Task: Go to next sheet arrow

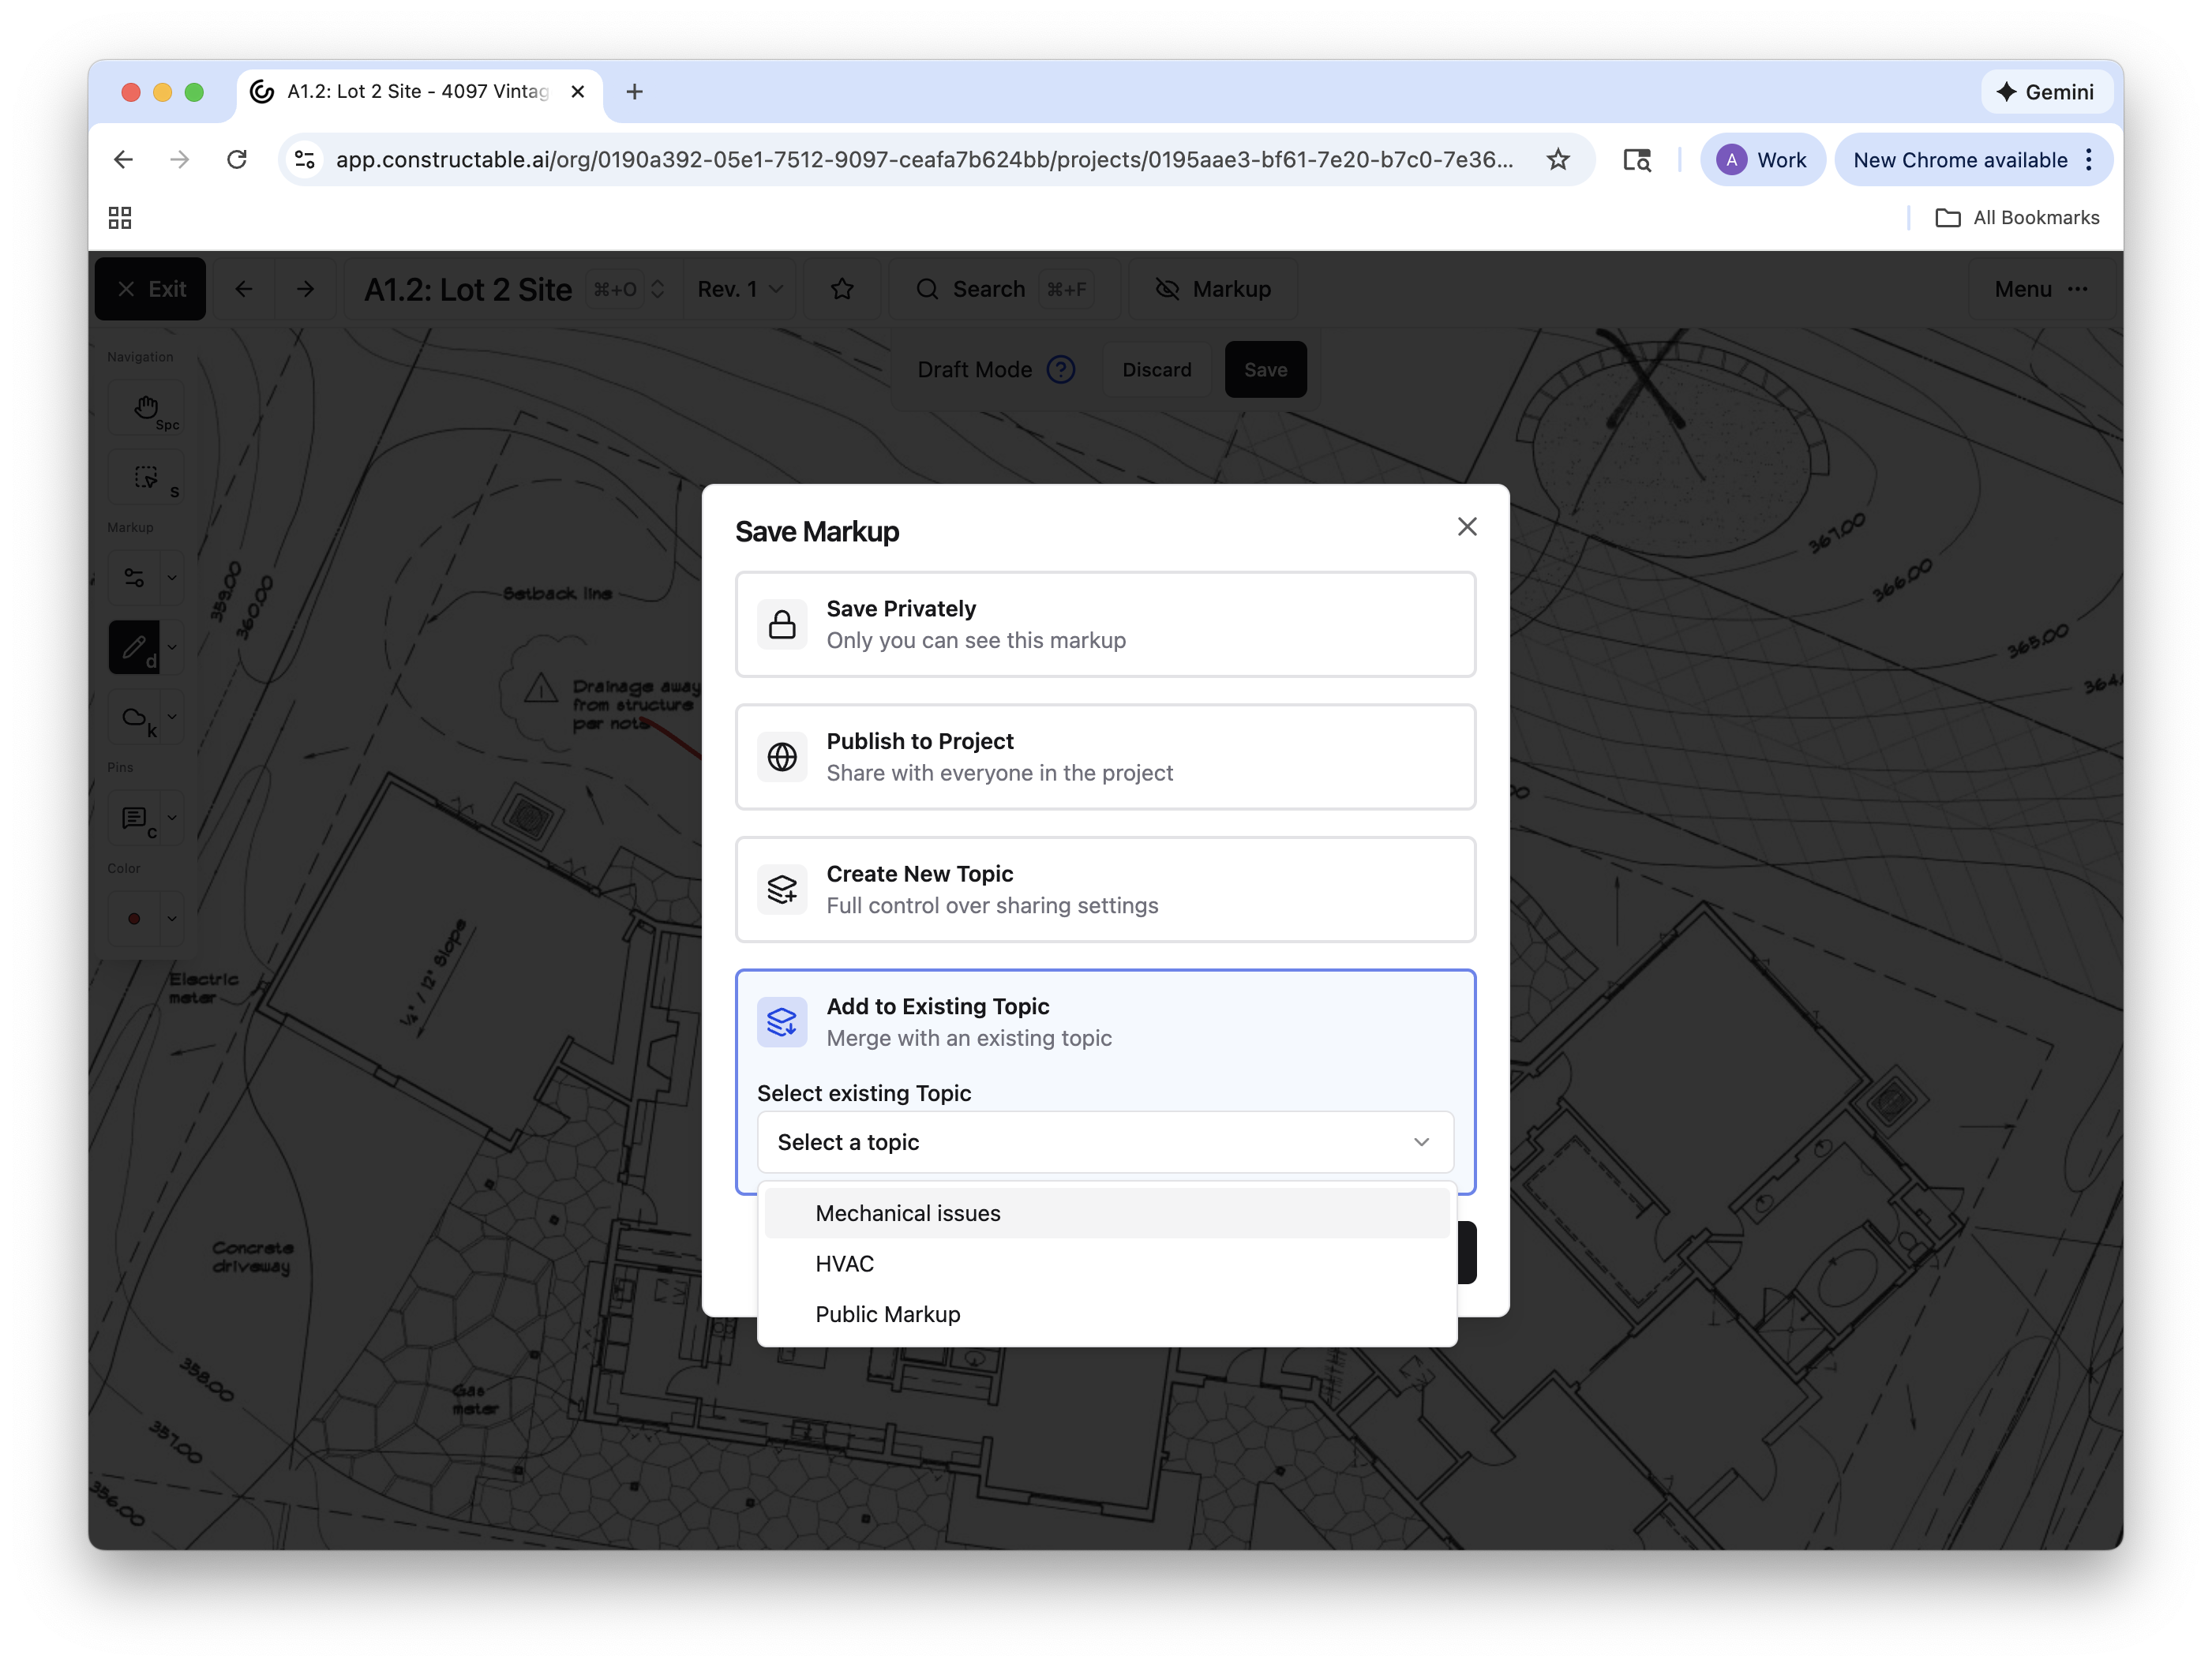Action: pyautogui.click(x=306, y=289)
